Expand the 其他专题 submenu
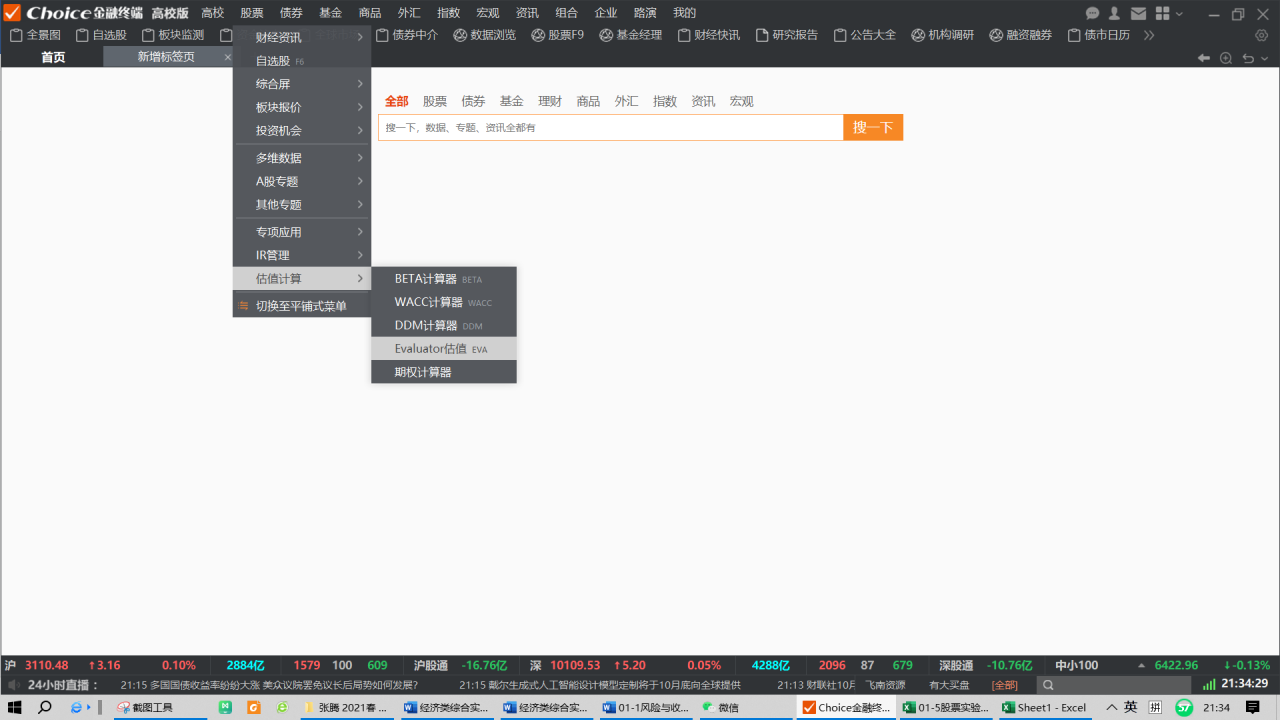1280x720 pixels. coord(302,204)
